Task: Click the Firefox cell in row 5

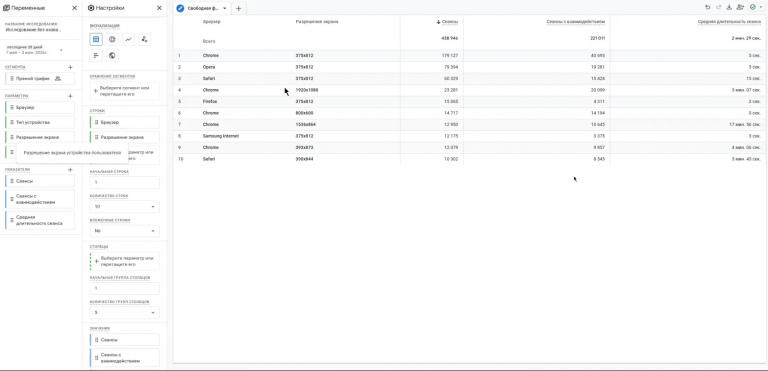Action: 210,101
